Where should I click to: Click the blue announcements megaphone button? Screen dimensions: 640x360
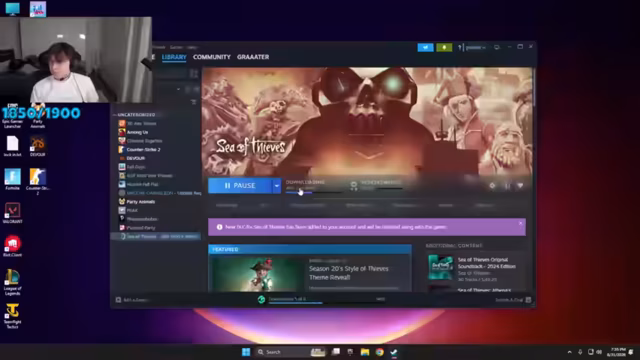coord(425,47)
